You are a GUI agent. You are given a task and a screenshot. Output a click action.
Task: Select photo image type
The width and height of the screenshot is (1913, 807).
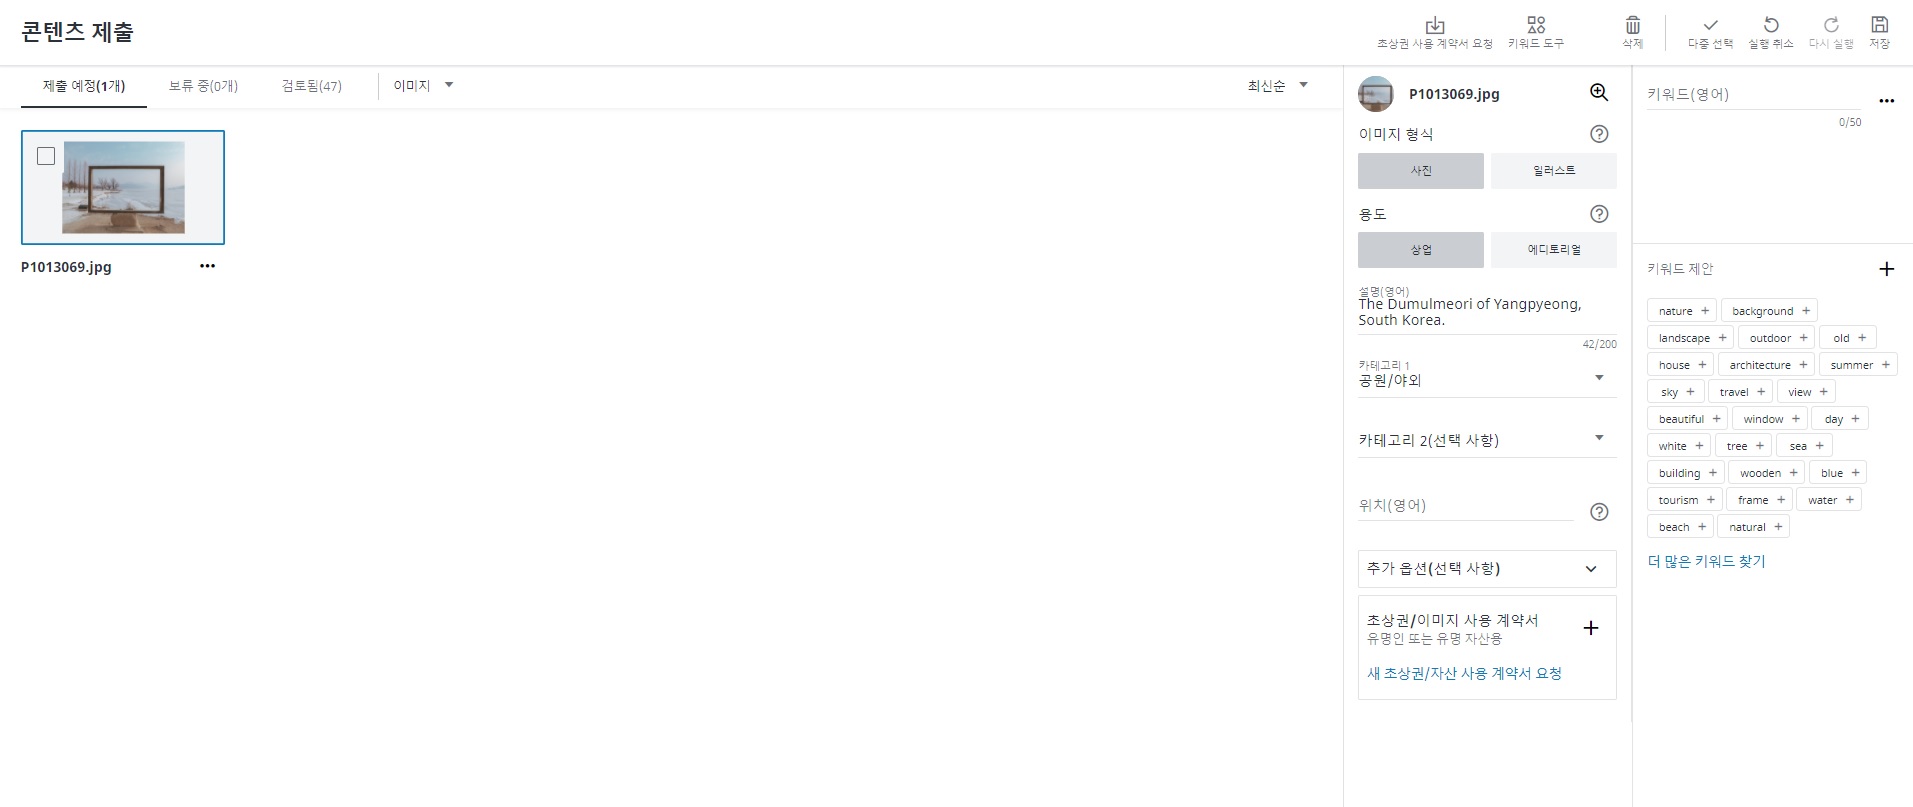tap(1420, 171)
